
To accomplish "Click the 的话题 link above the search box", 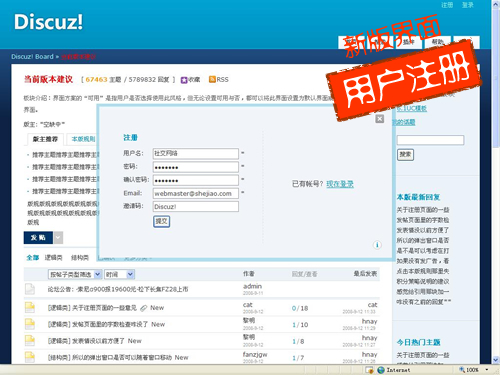I will click(x=403, y=122).
